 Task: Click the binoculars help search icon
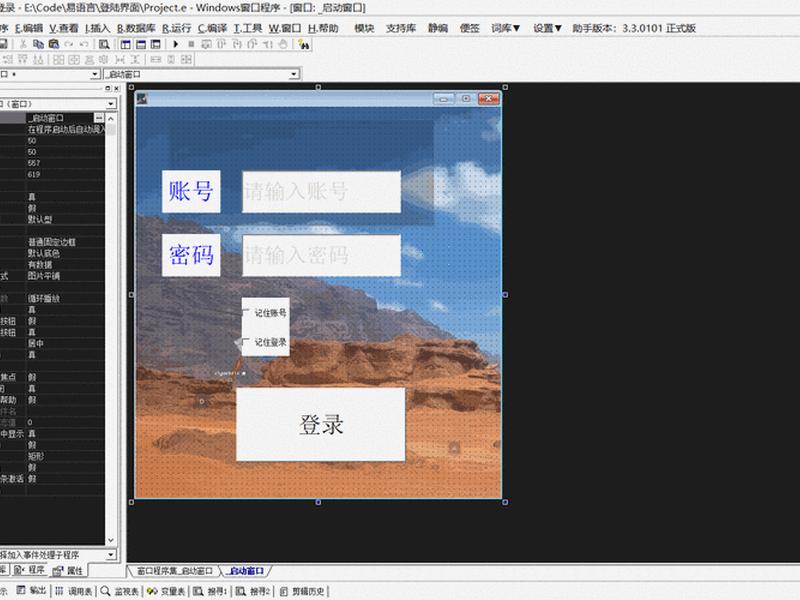(304, 45)
